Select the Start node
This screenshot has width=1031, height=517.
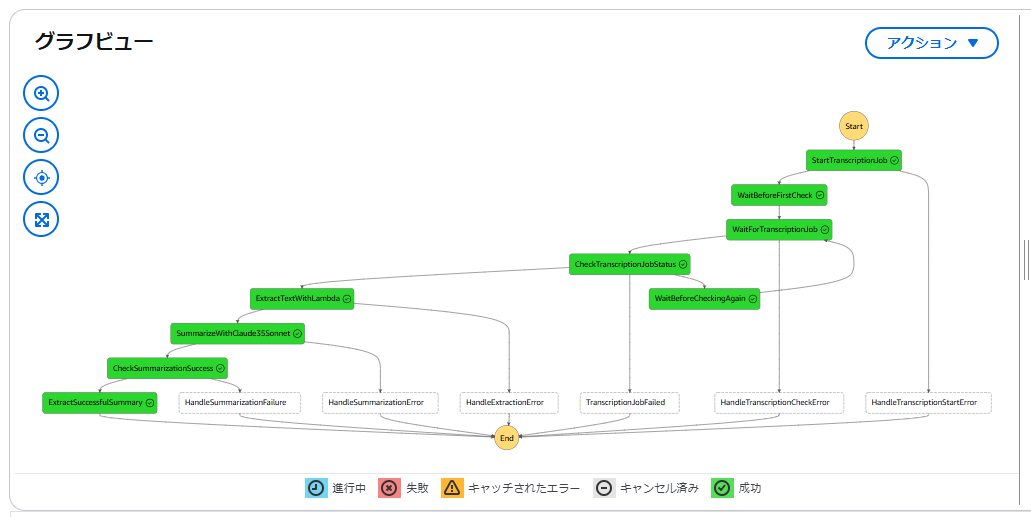[853, 125]
